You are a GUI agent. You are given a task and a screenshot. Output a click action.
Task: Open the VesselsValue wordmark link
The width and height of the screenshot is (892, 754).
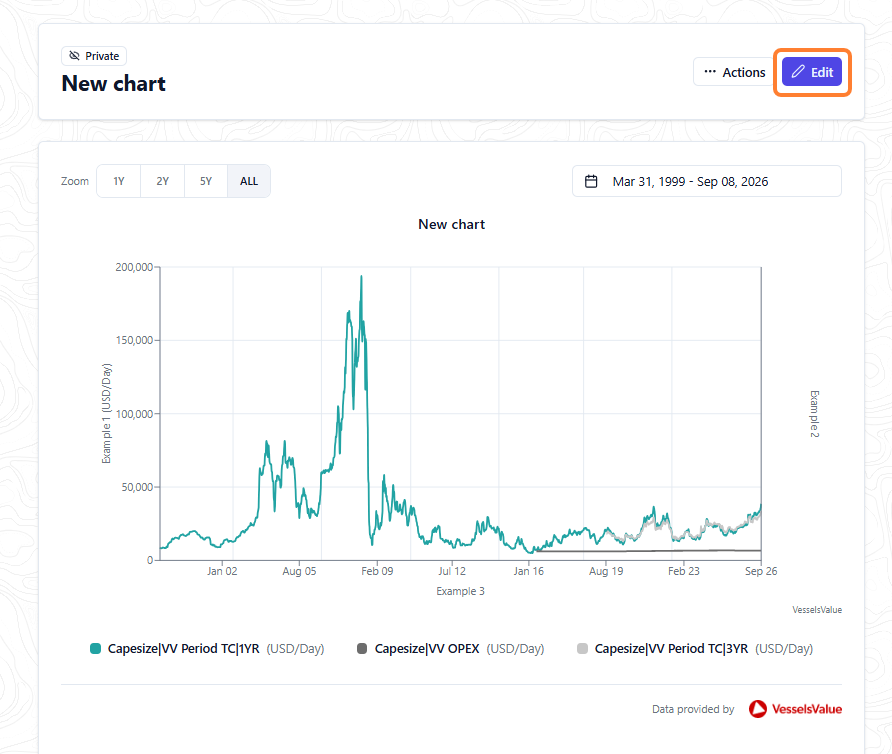pos(807,709)
